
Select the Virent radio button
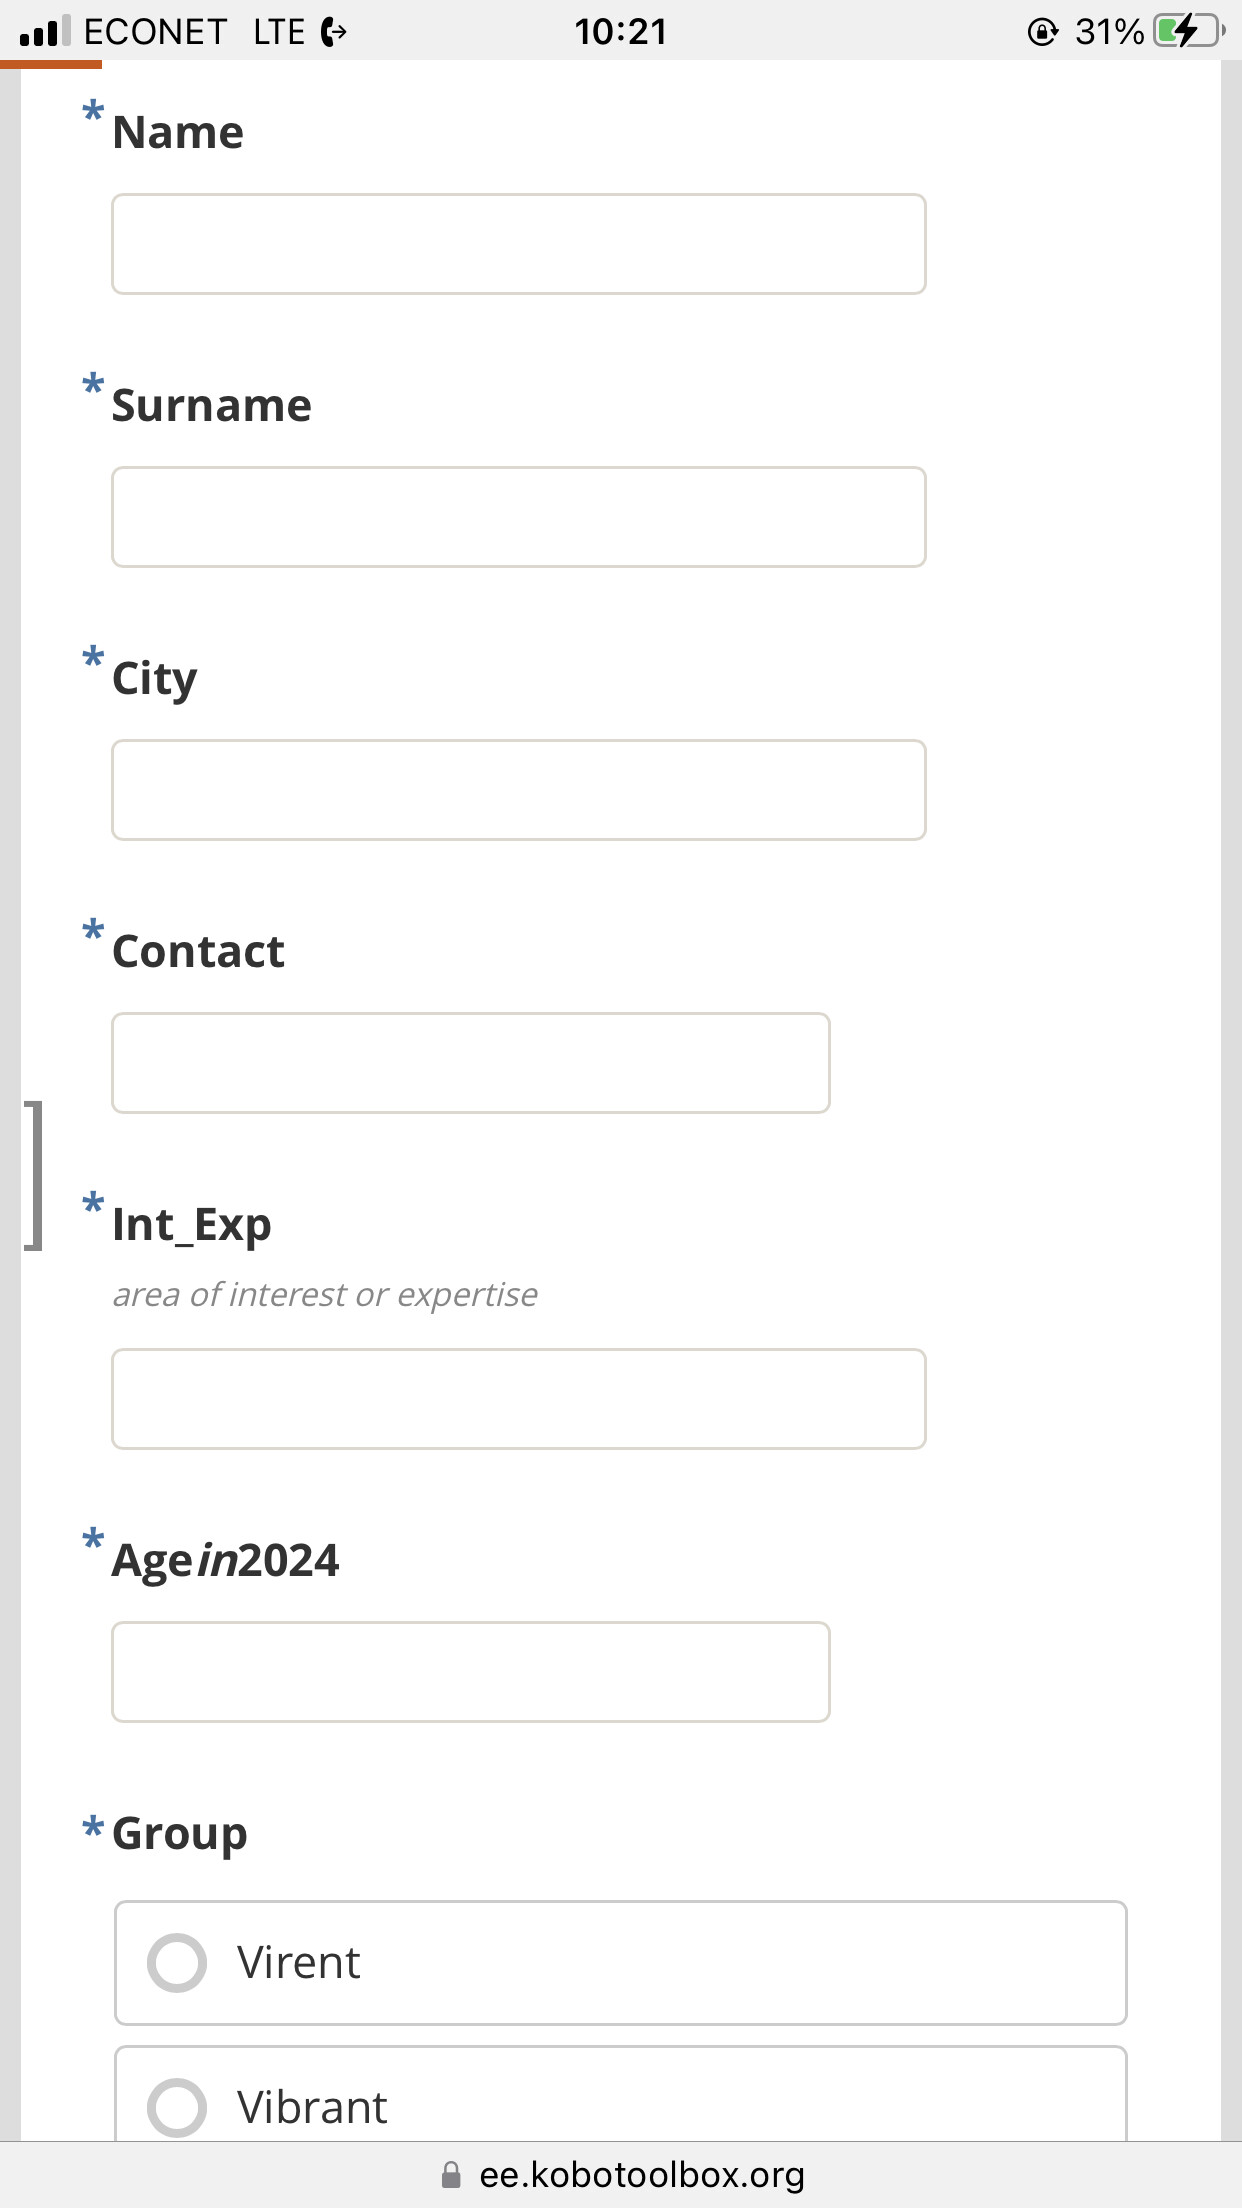tap(177, 1963)
